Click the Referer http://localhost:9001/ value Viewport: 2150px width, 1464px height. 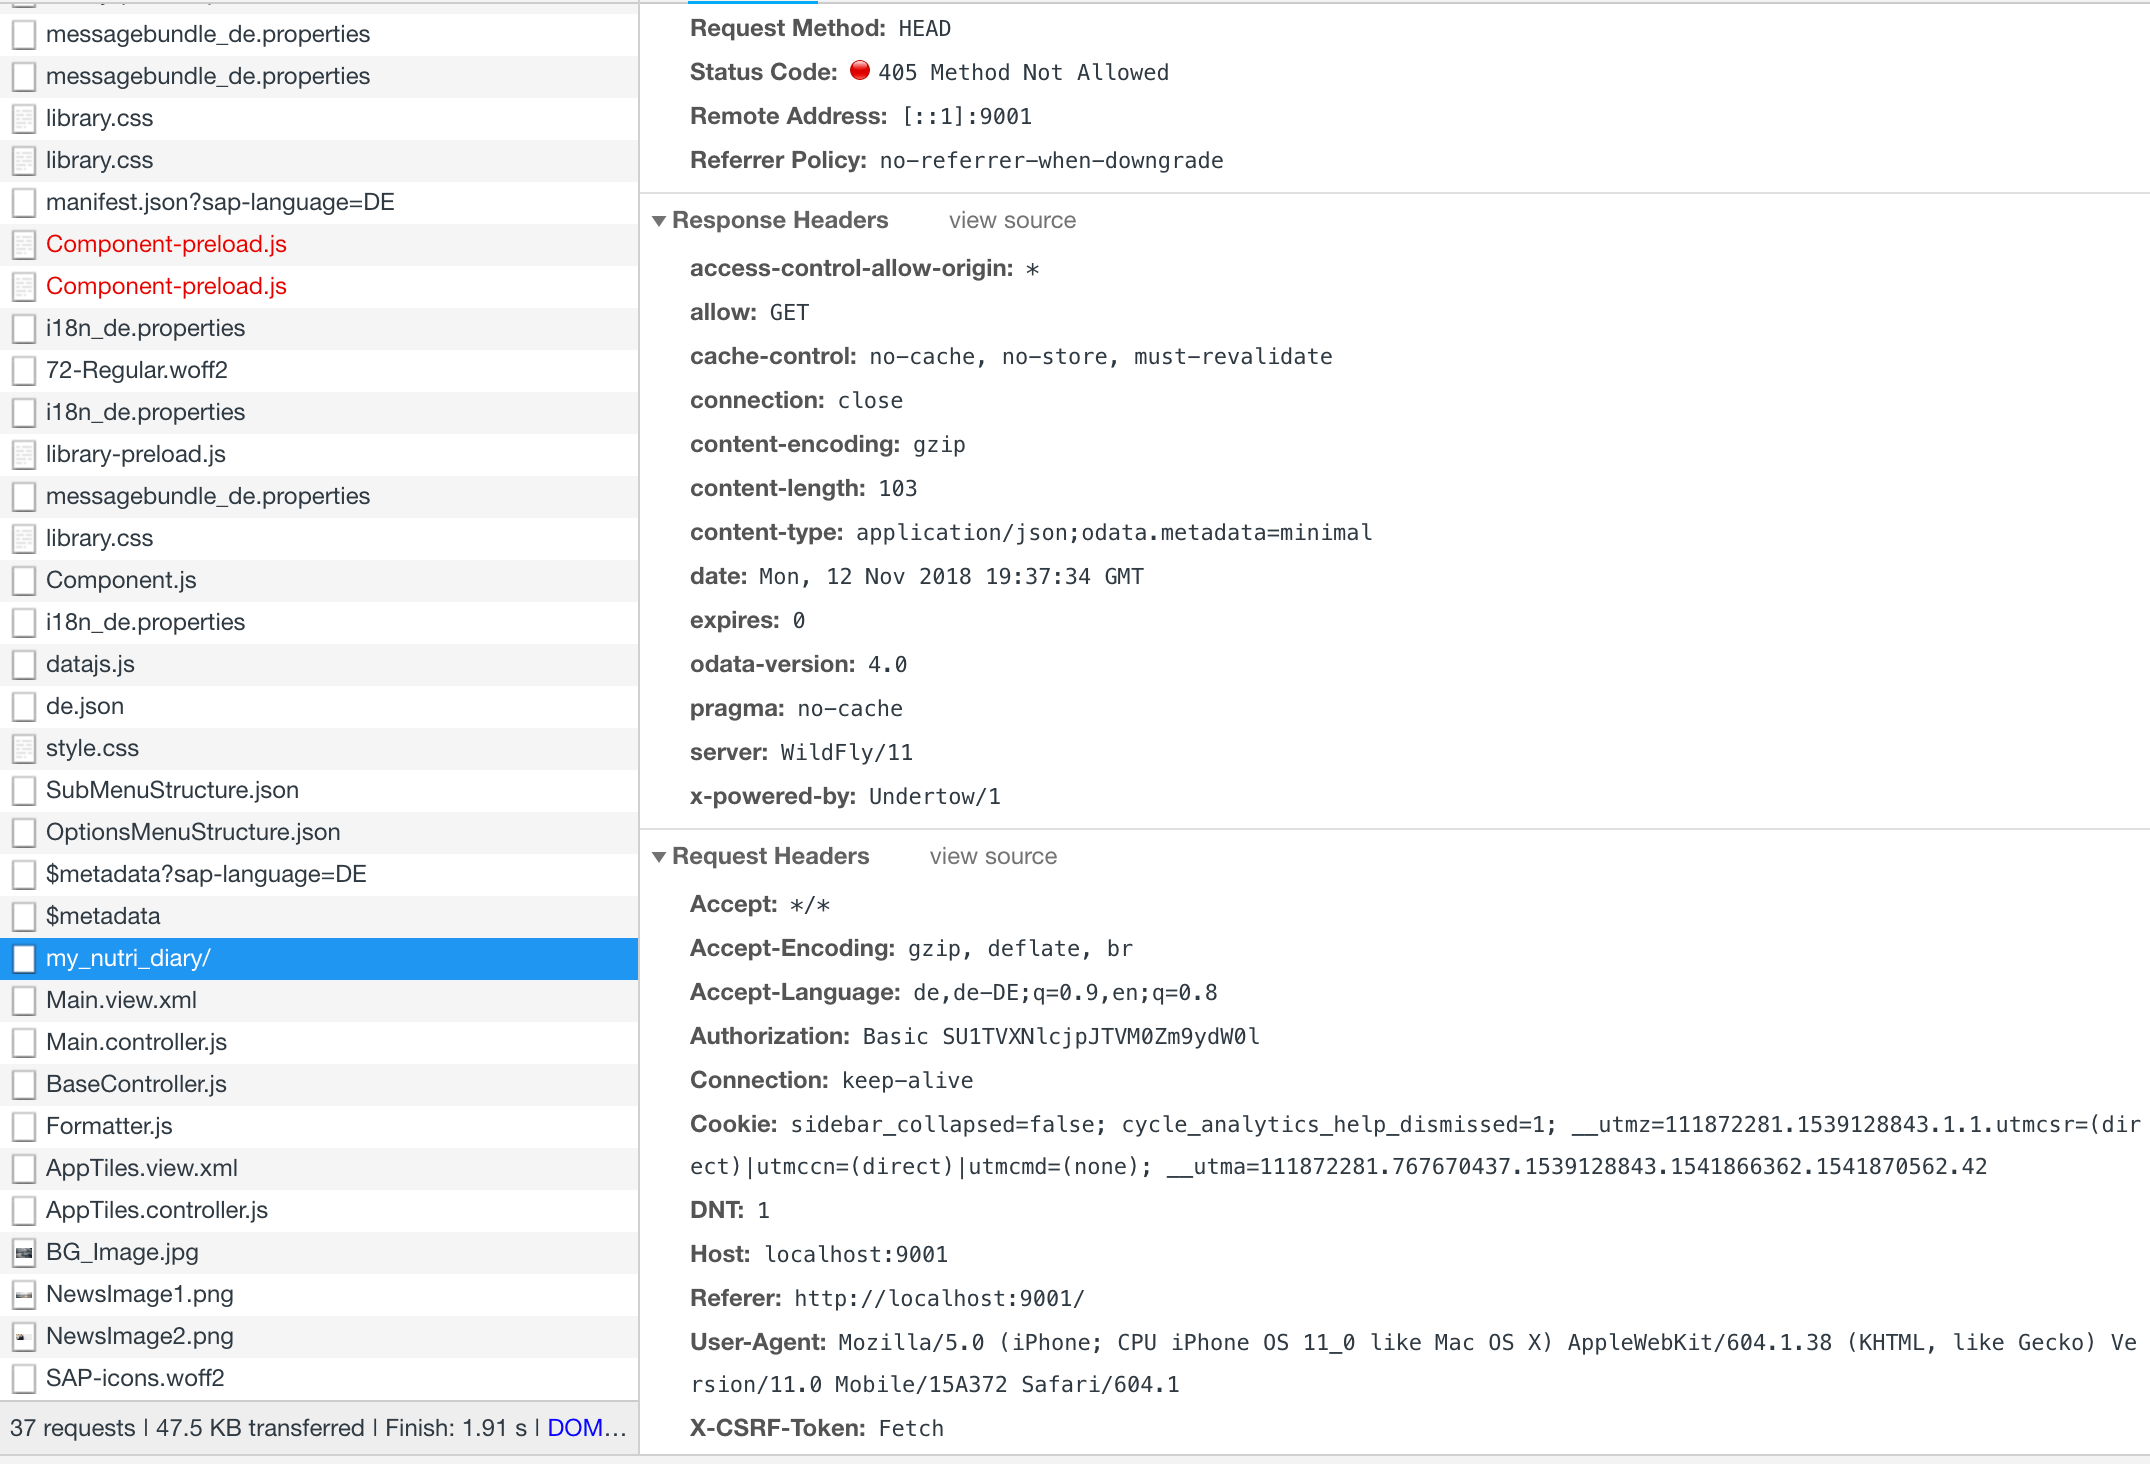pyautogui.click(x=939, y=1298)
